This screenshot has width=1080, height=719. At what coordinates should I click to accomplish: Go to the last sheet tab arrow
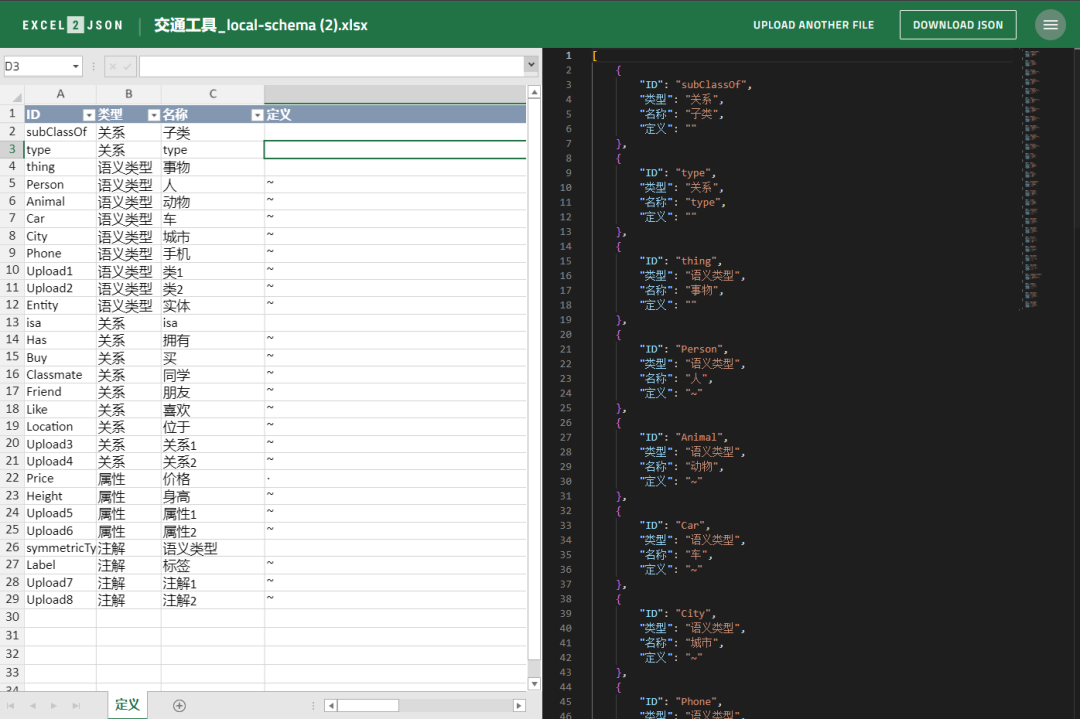tap(76, 705)
